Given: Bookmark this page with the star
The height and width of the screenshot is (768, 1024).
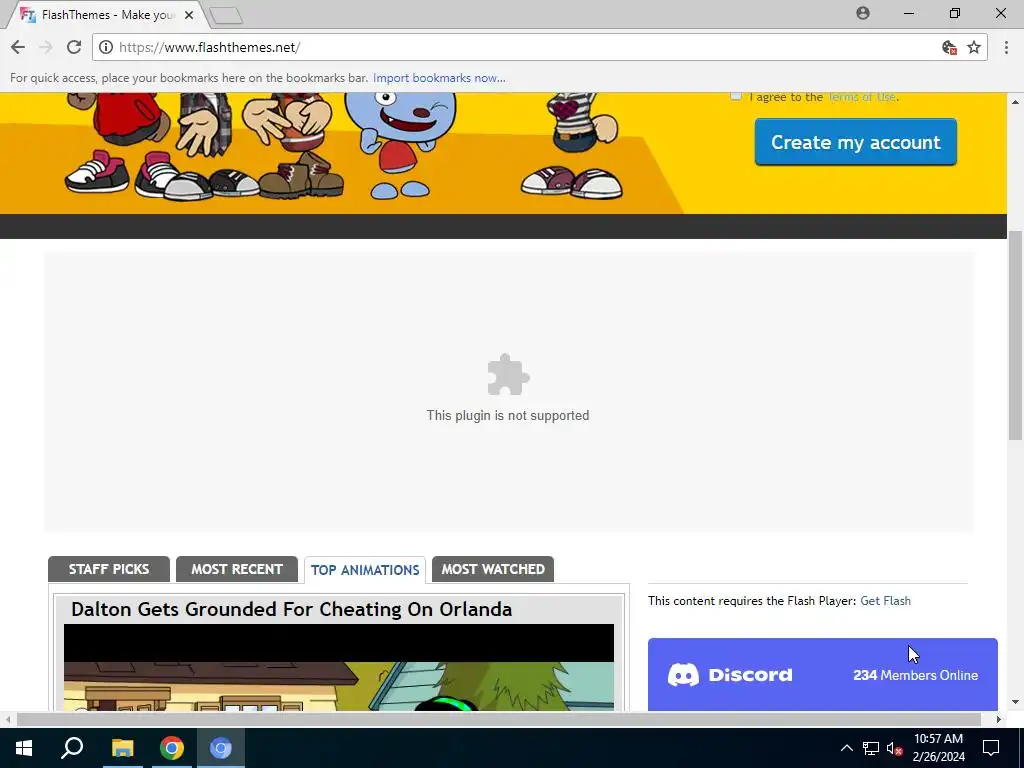Looking at the screenshot, I should tap(974, 47).
